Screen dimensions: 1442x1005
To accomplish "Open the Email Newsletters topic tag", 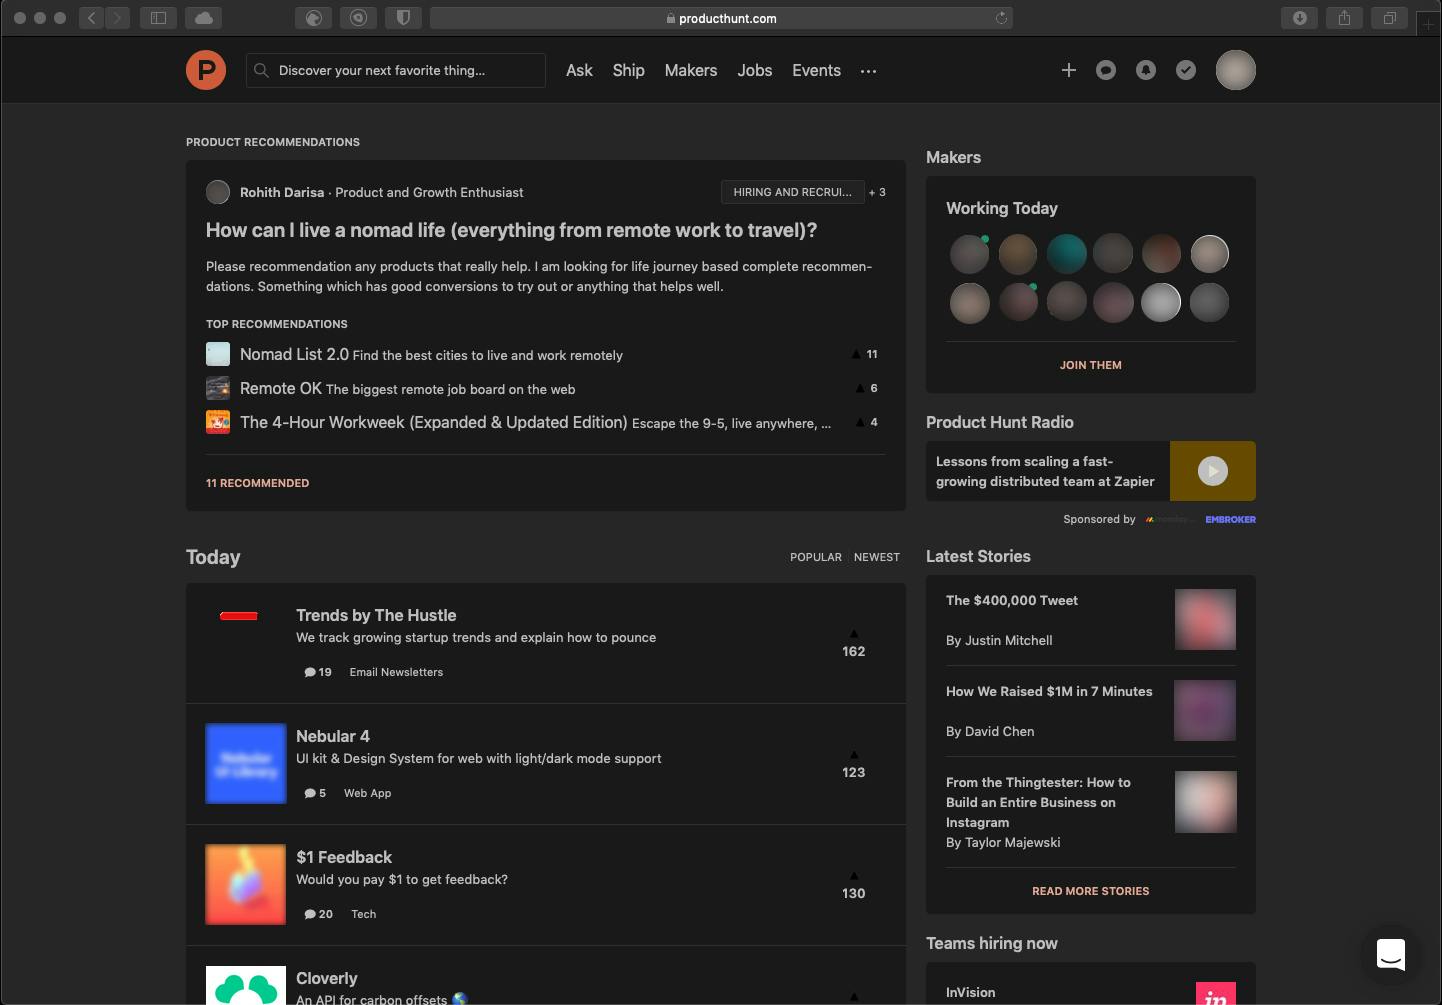I will pos(396,672).
